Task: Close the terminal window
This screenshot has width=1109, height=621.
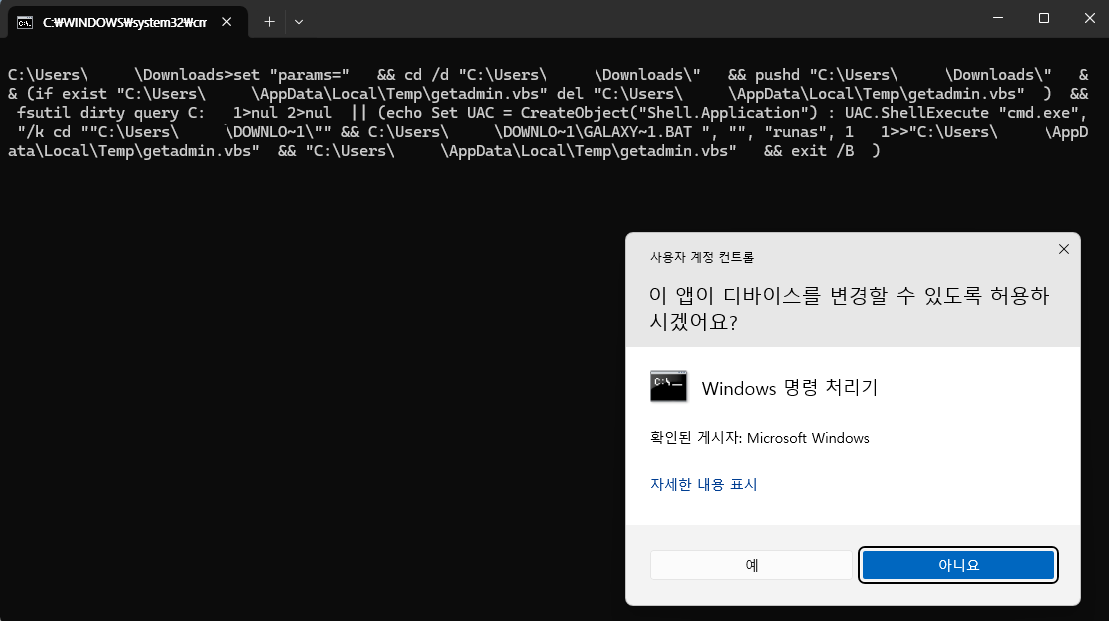Action: 1089,18
